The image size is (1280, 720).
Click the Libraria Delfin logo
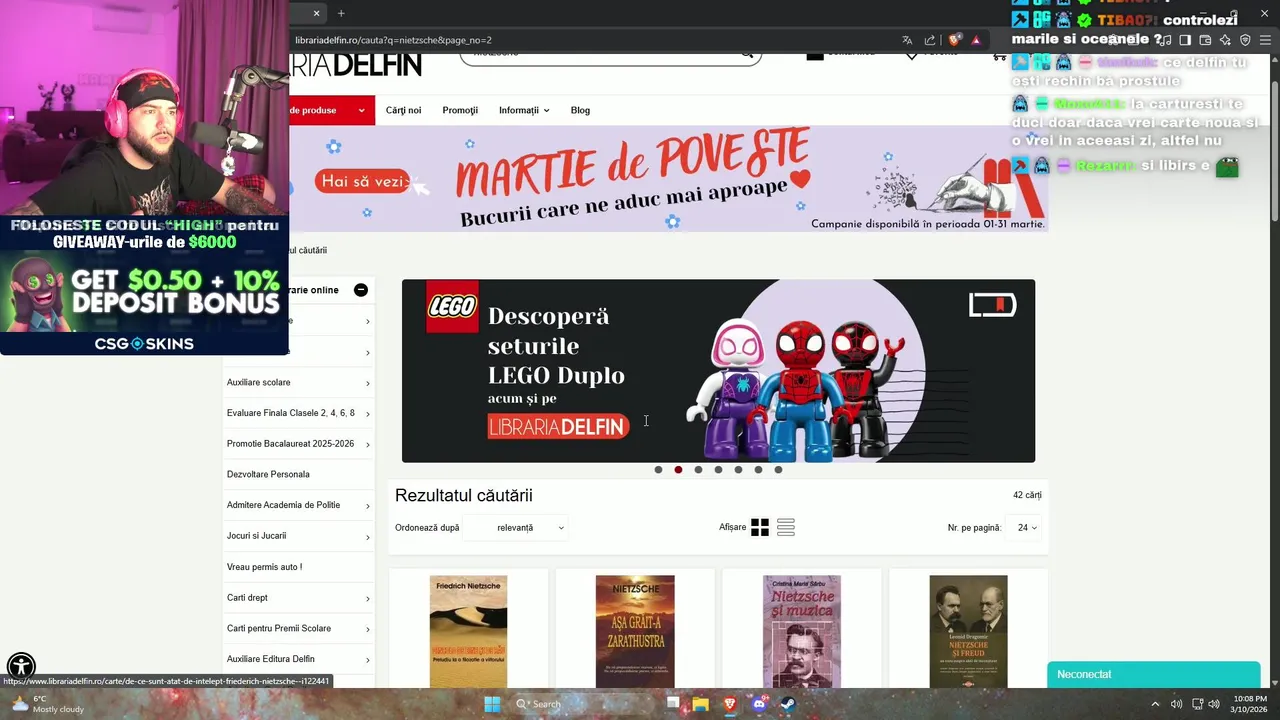356,65
